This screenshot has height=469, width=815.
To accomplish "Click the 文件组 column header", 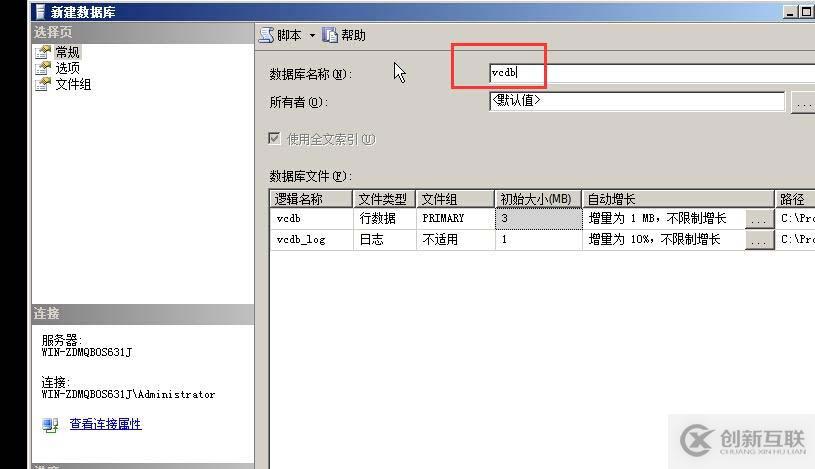I will [455, 199].
